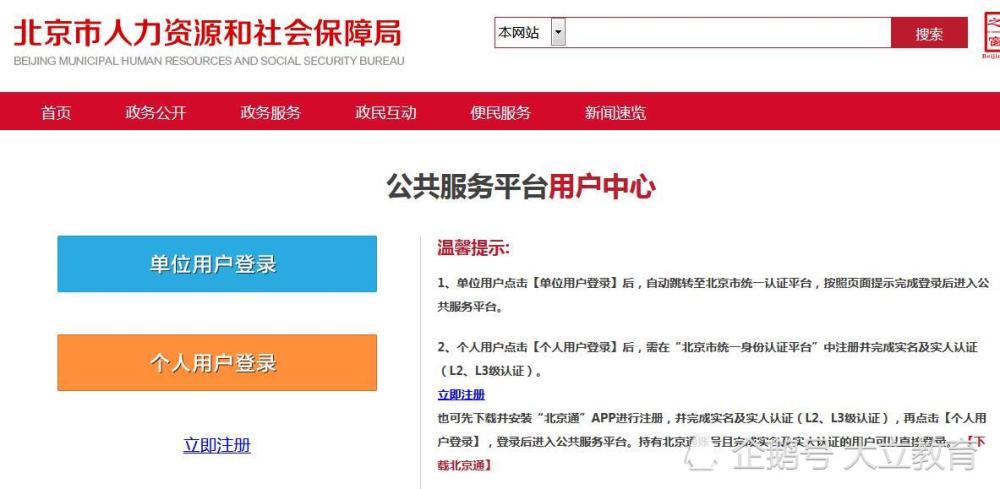Click the blue 单位用户登录 button
1000x489 pixels.
(217, 264)
